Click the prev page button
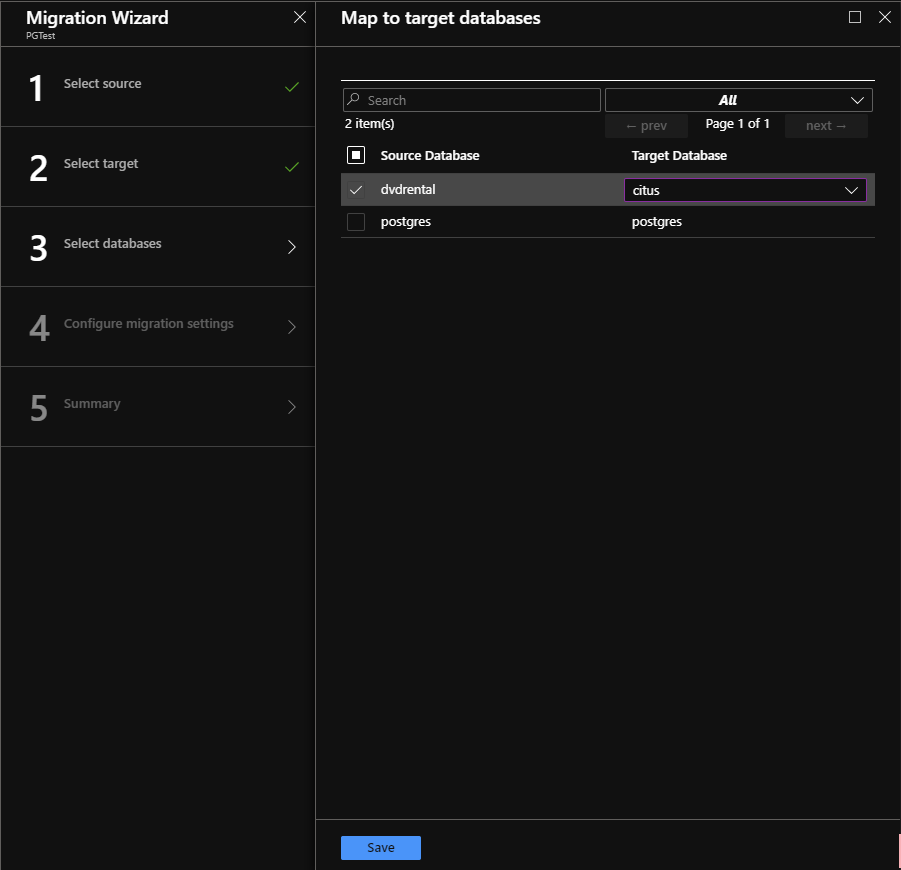Image resolution: width=901 pixels, height=870 pixels. [646, 126]
